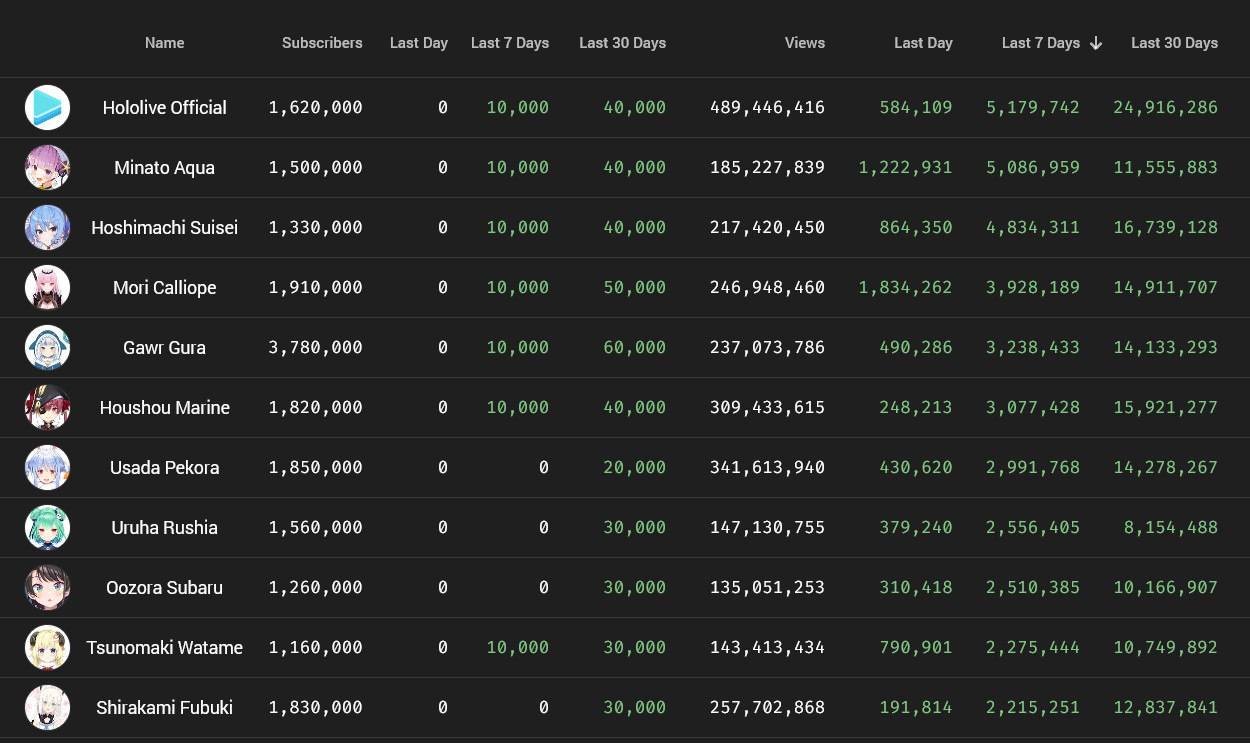Viewport: 1250px width, 743px height.
Task: Select Houshou Marine's avatar thumbnail
Action: click(x=47, y=407)
